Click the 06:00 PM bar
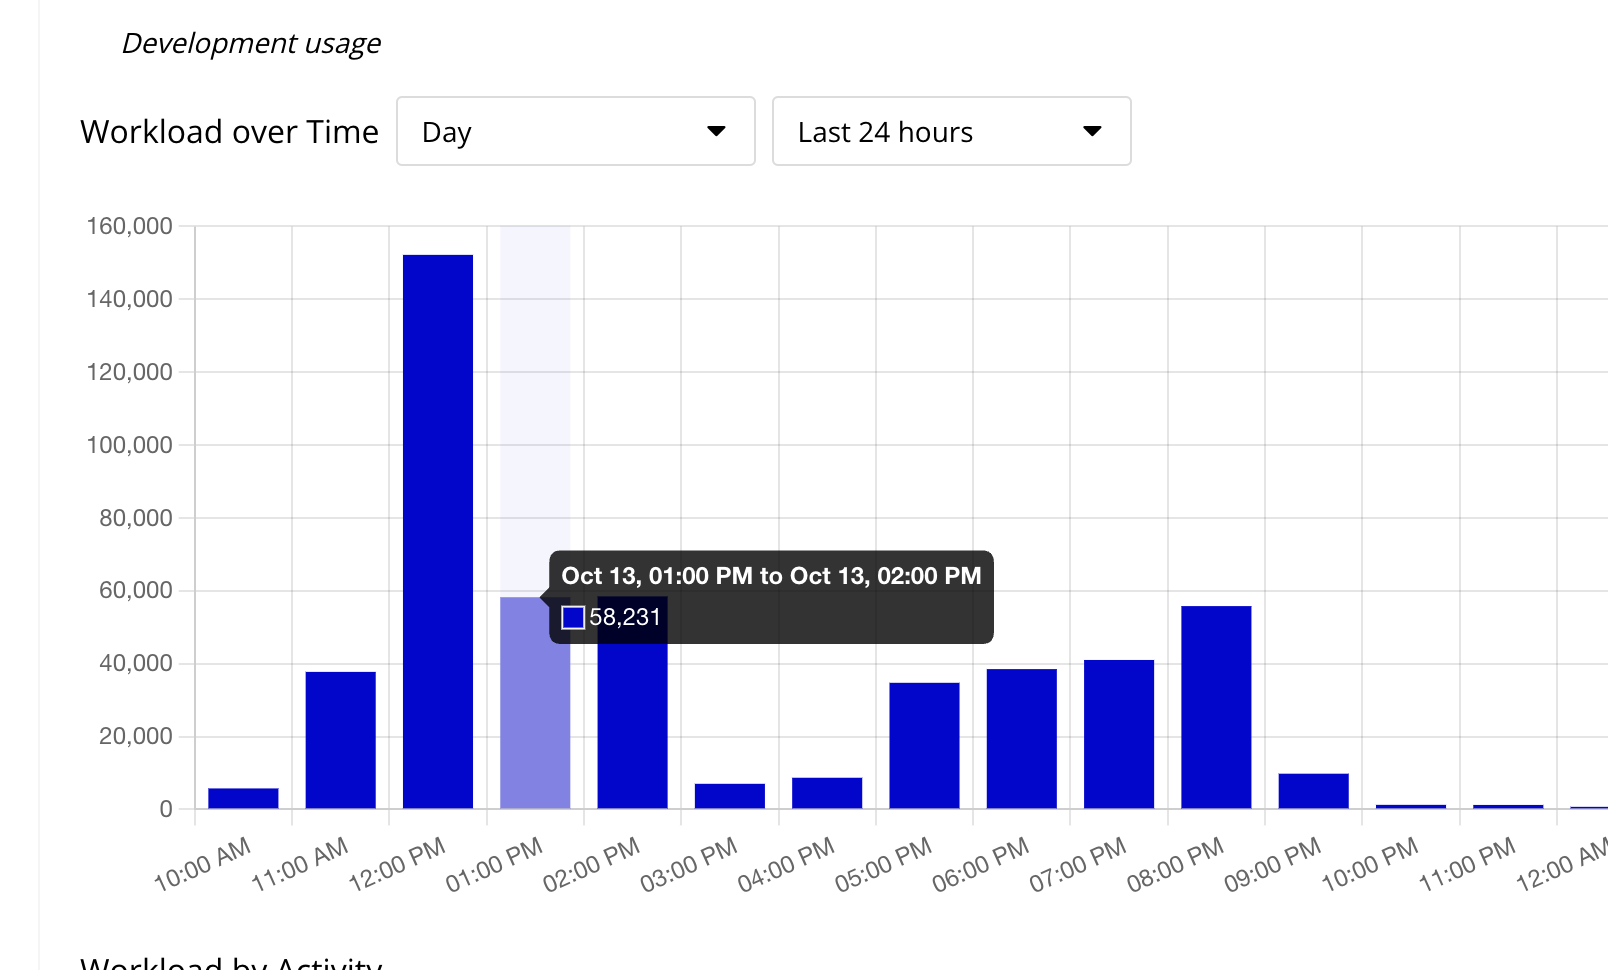Image resolution: width=1608 pixels, height=970 pixels. coord(1022,738)
